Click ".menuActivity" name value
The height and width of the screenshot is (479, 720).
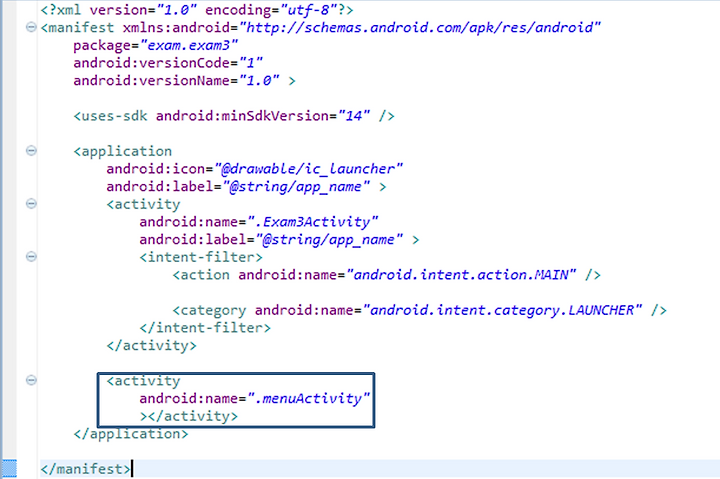click(x=309, y=399)
